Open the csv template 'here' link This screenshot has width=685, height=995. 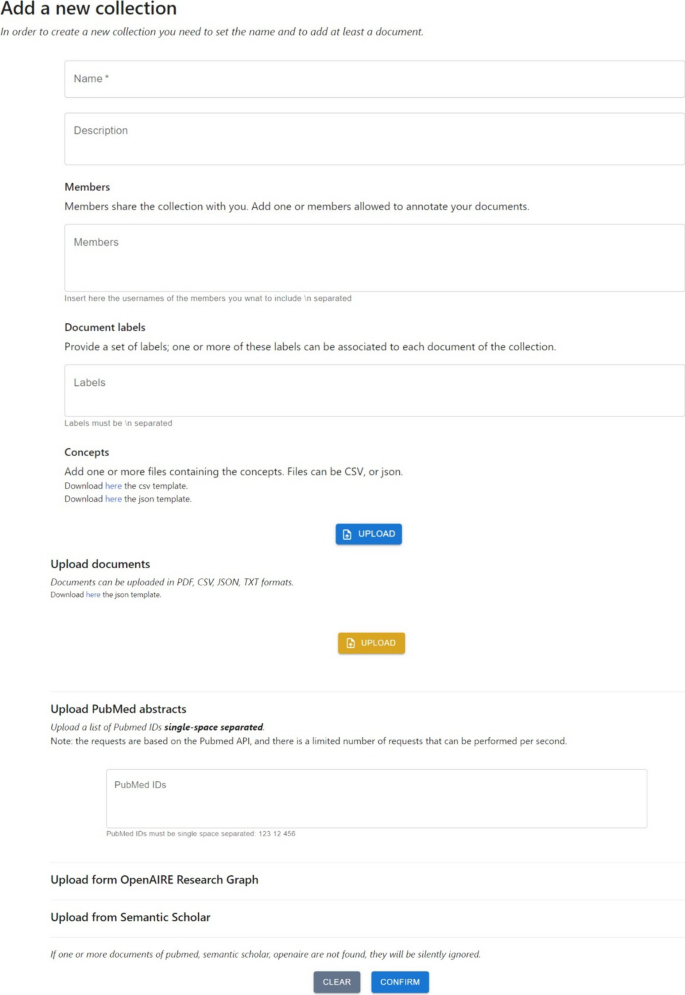point(114,486)
